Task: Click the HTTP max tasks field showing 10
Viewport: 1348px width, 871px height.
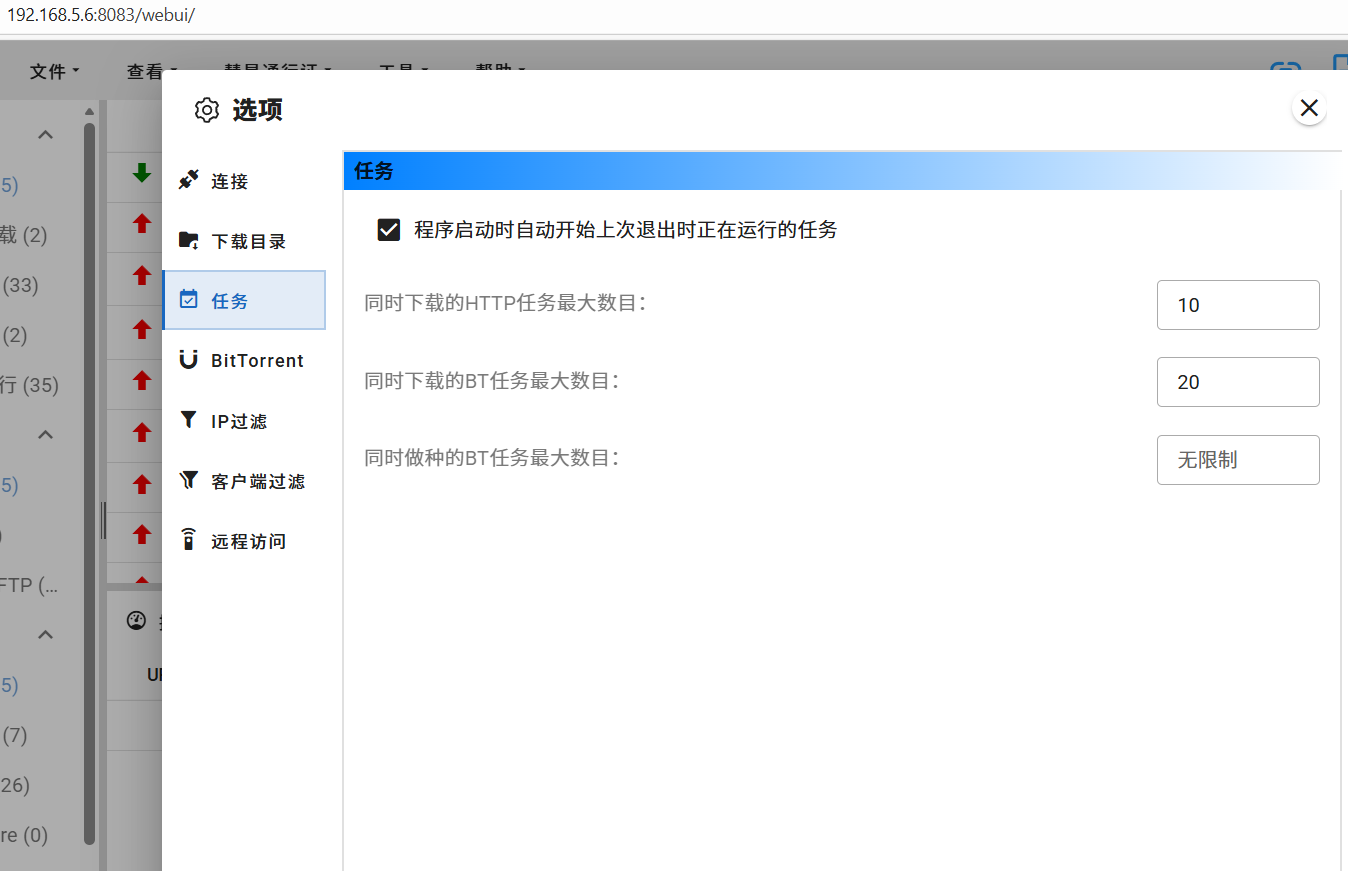Action: point(1237,305)
